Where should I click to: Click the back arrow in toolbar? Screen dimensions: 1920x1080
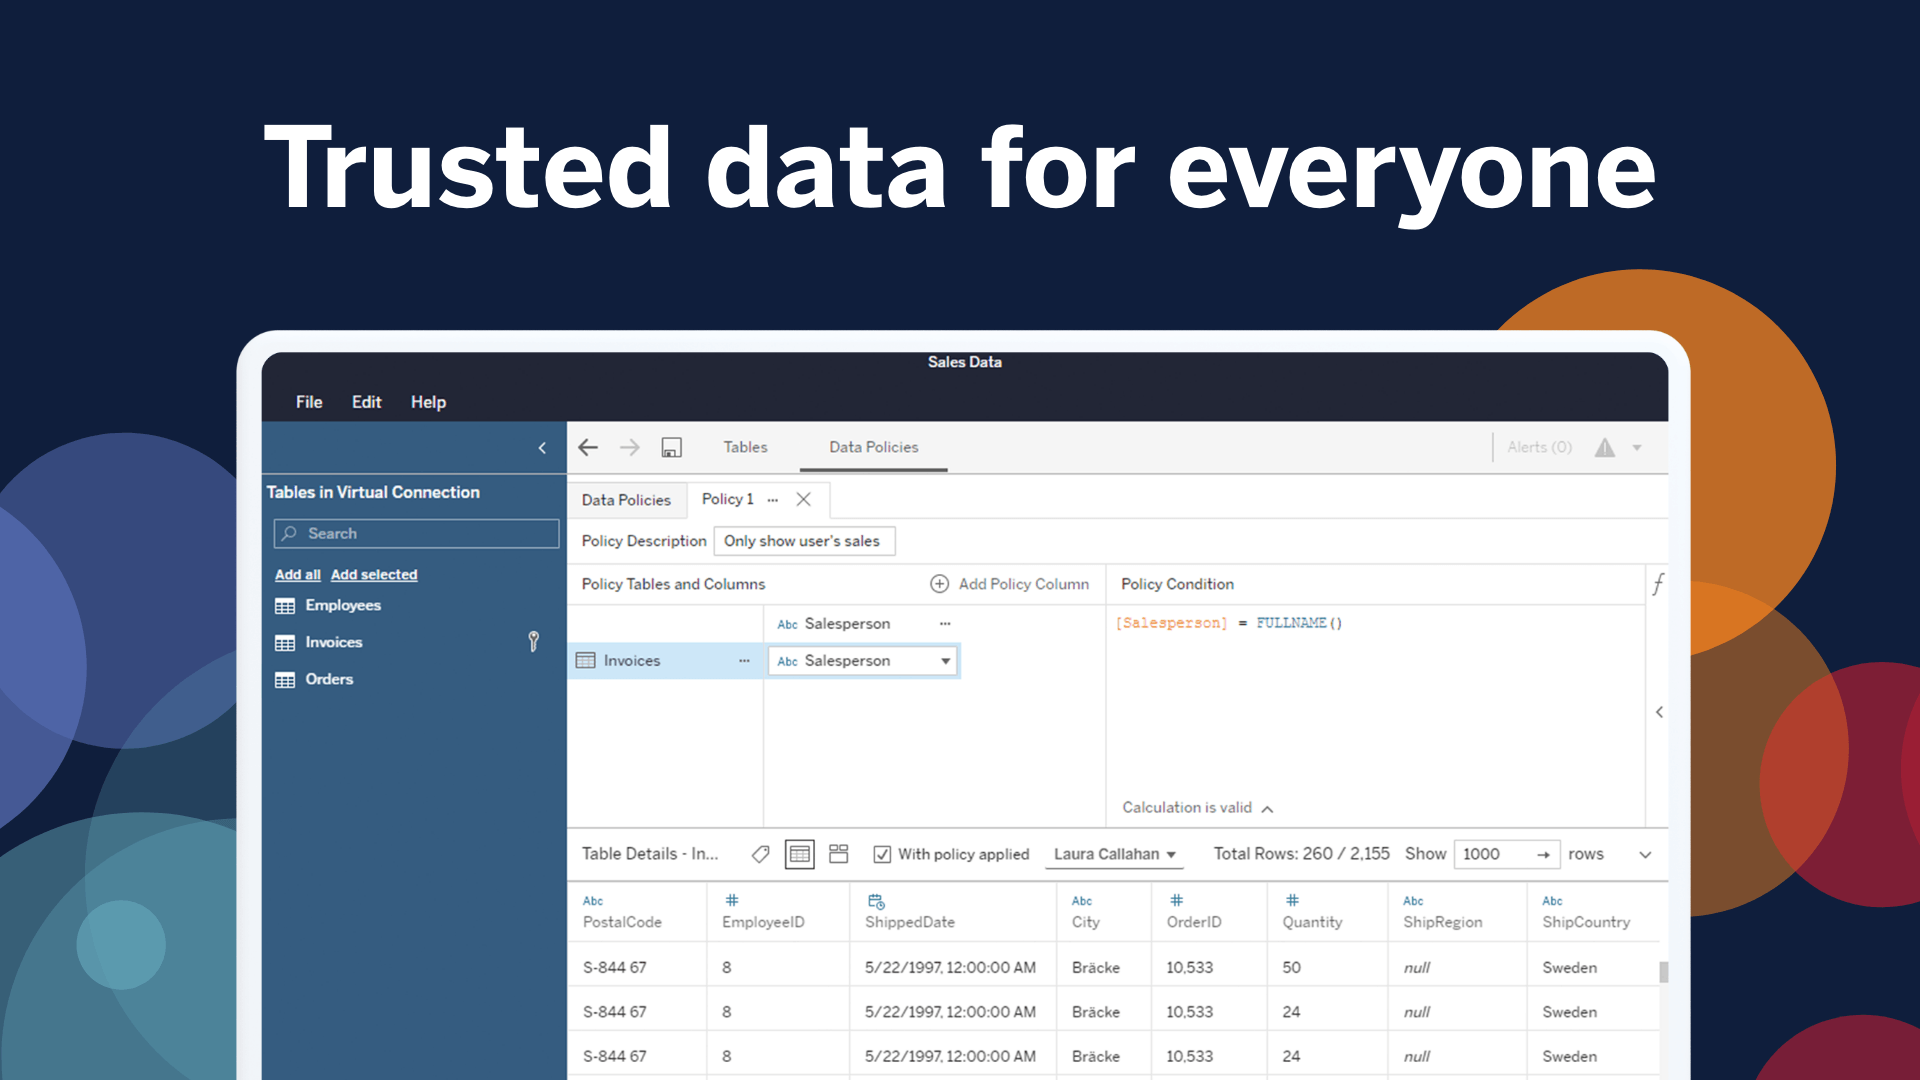588,447
